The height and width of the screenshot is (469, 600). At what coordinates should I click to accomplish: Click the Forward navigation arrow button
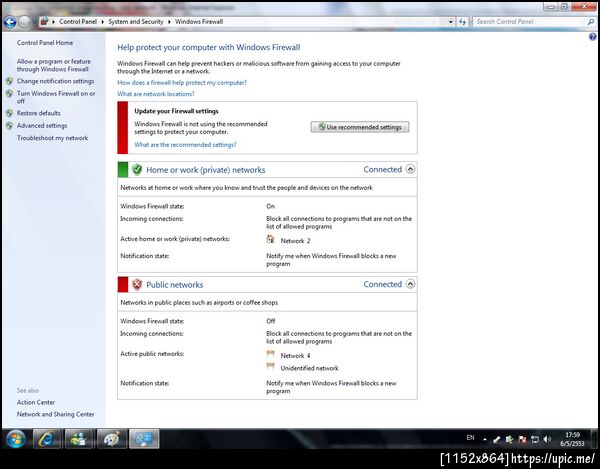(24, 22)
